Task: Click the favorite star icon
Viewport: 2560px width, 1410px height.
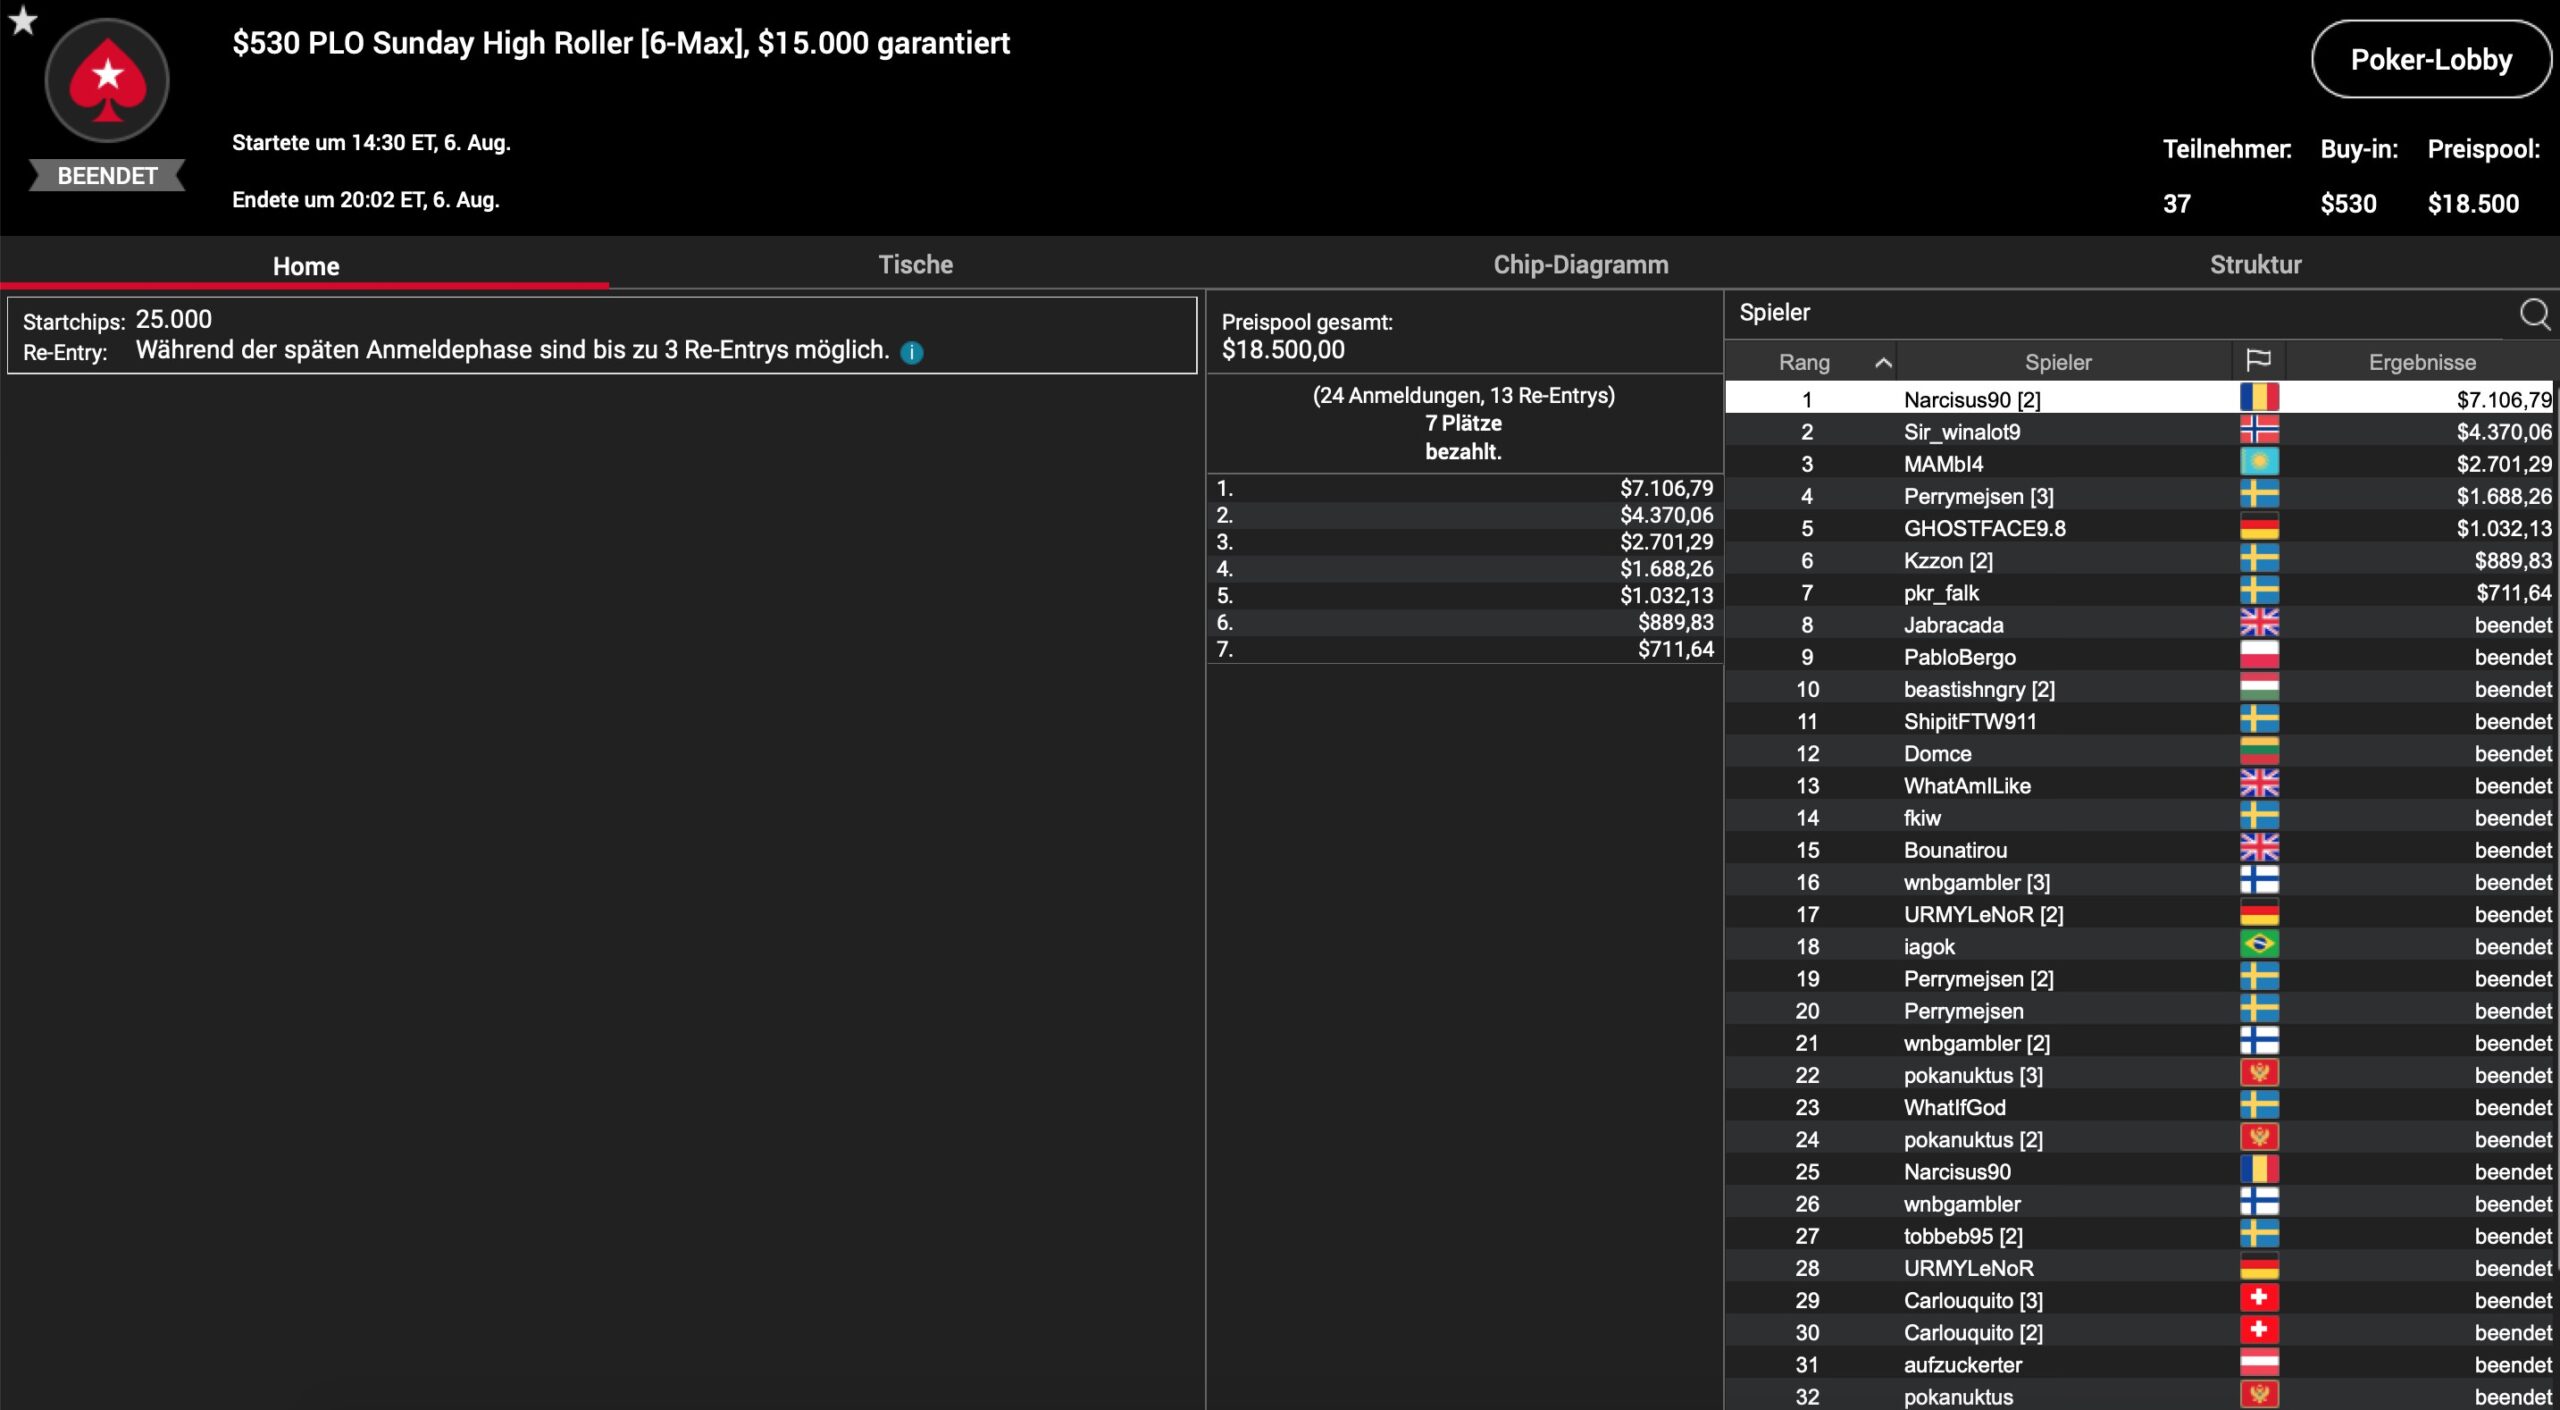Action: coord(22,20)
